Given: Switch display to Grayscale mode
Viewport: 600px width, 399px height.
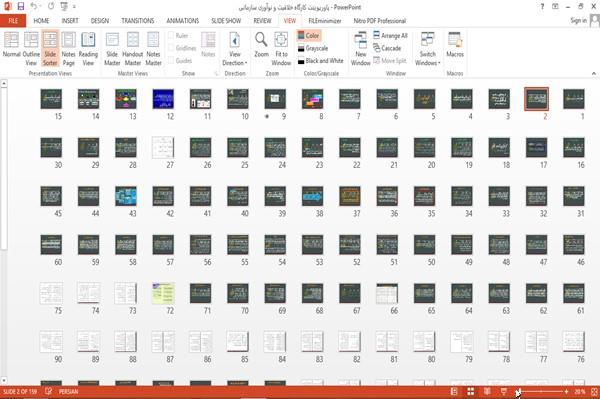Looking at the screenshot, I should point(313,48).
